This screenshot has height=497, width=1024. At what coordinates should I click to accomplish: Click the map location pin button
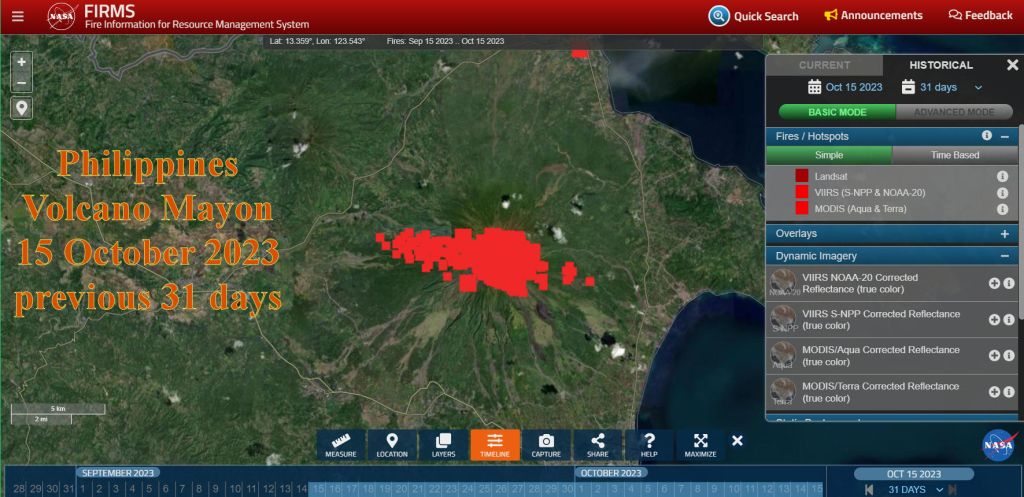point(22,108)
